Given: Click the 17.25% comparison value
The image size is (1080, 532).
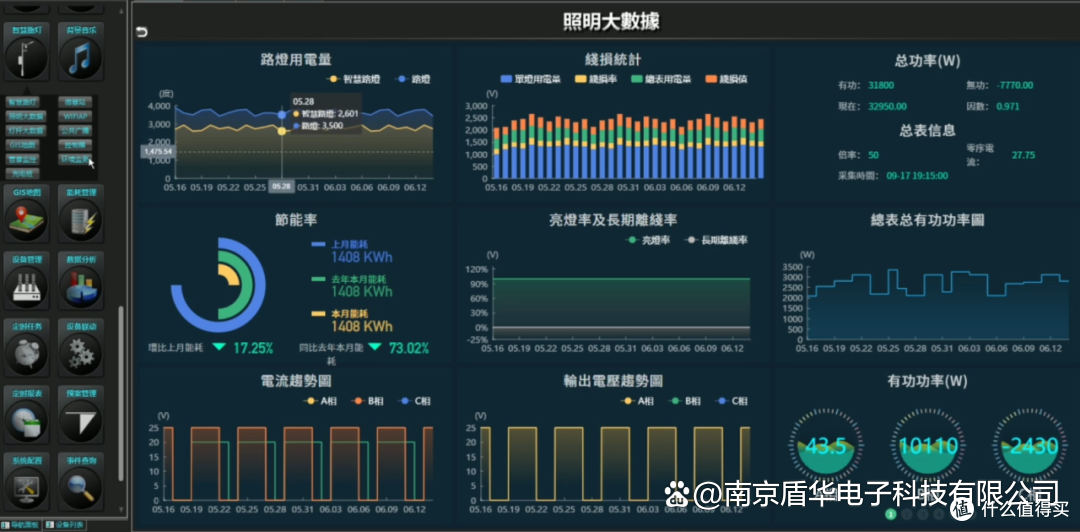Looking at the screenshot, I should click(x=253, y=348).
